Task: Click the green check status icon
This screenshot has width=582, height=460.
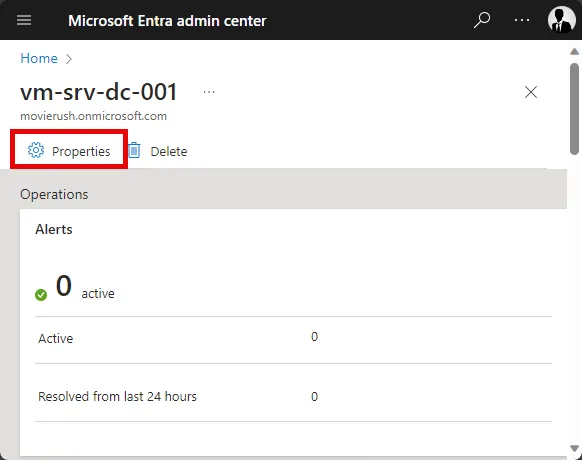Action: 41,295
